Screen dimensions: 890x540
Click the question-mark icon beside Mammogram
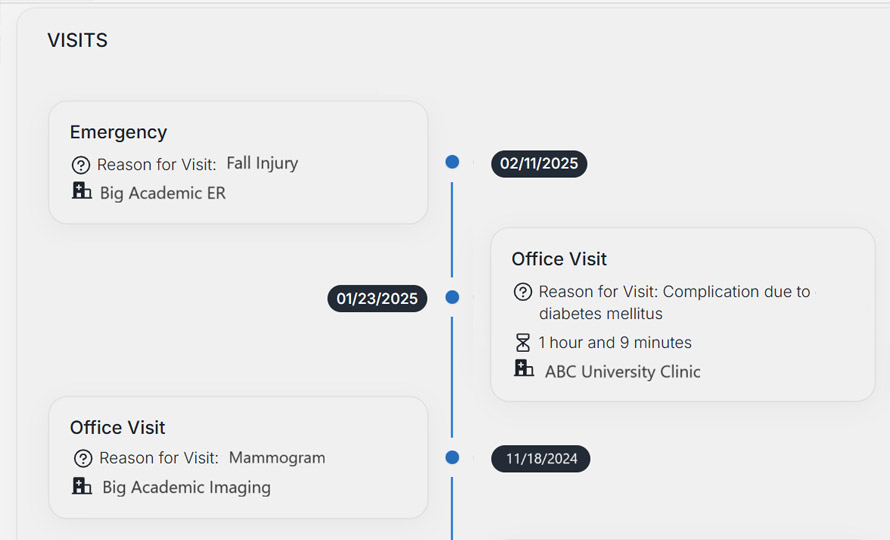[x=83, y=459]
